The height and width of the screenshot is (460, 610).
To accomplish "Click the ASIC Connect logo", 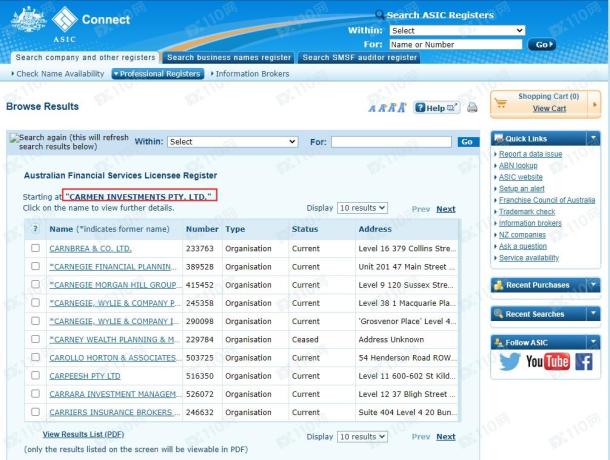I will tap(91, 23).
